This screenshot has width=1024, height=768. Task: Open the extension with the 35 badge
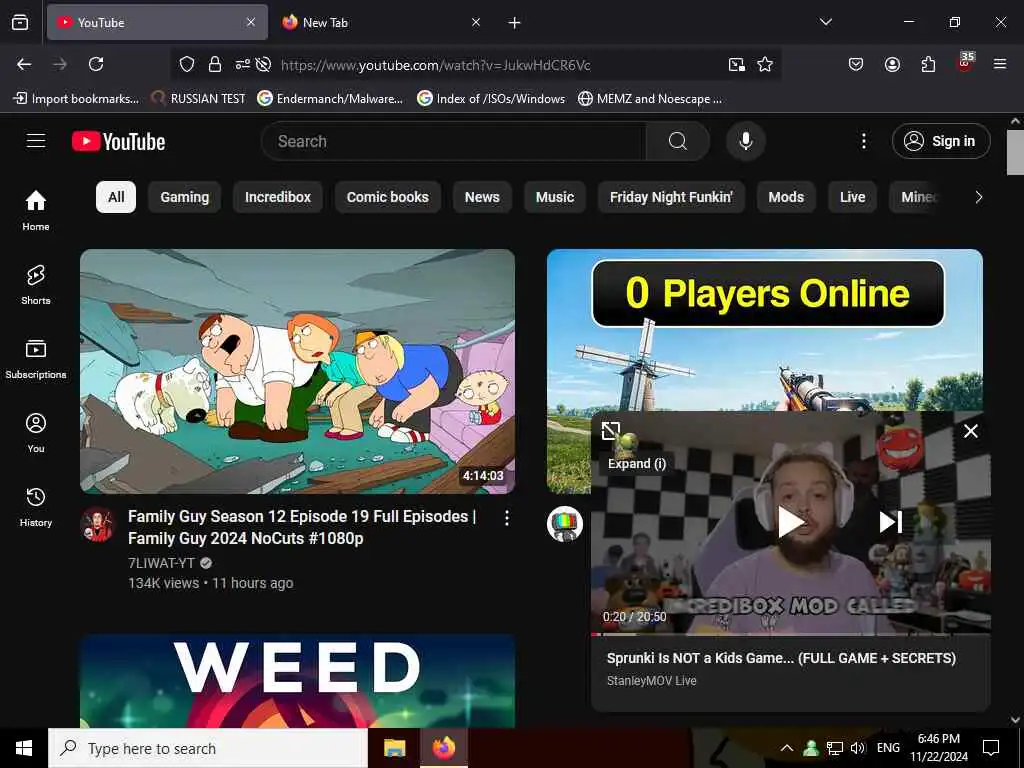point(965,63)
